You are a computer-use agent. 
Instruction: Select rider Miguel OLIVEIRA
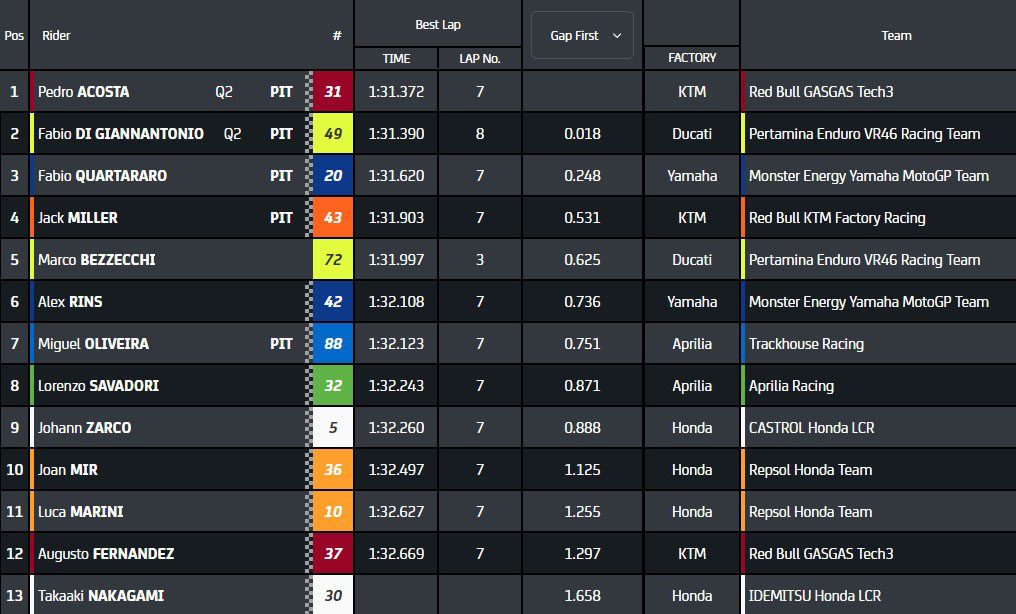pos(93,344)
